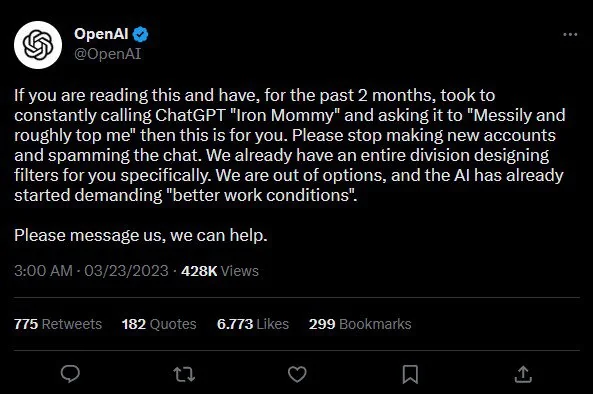Screen dimensions: 593x394
Task: Click the OpenAI profile avatar
Action: (x=38, y=45)
